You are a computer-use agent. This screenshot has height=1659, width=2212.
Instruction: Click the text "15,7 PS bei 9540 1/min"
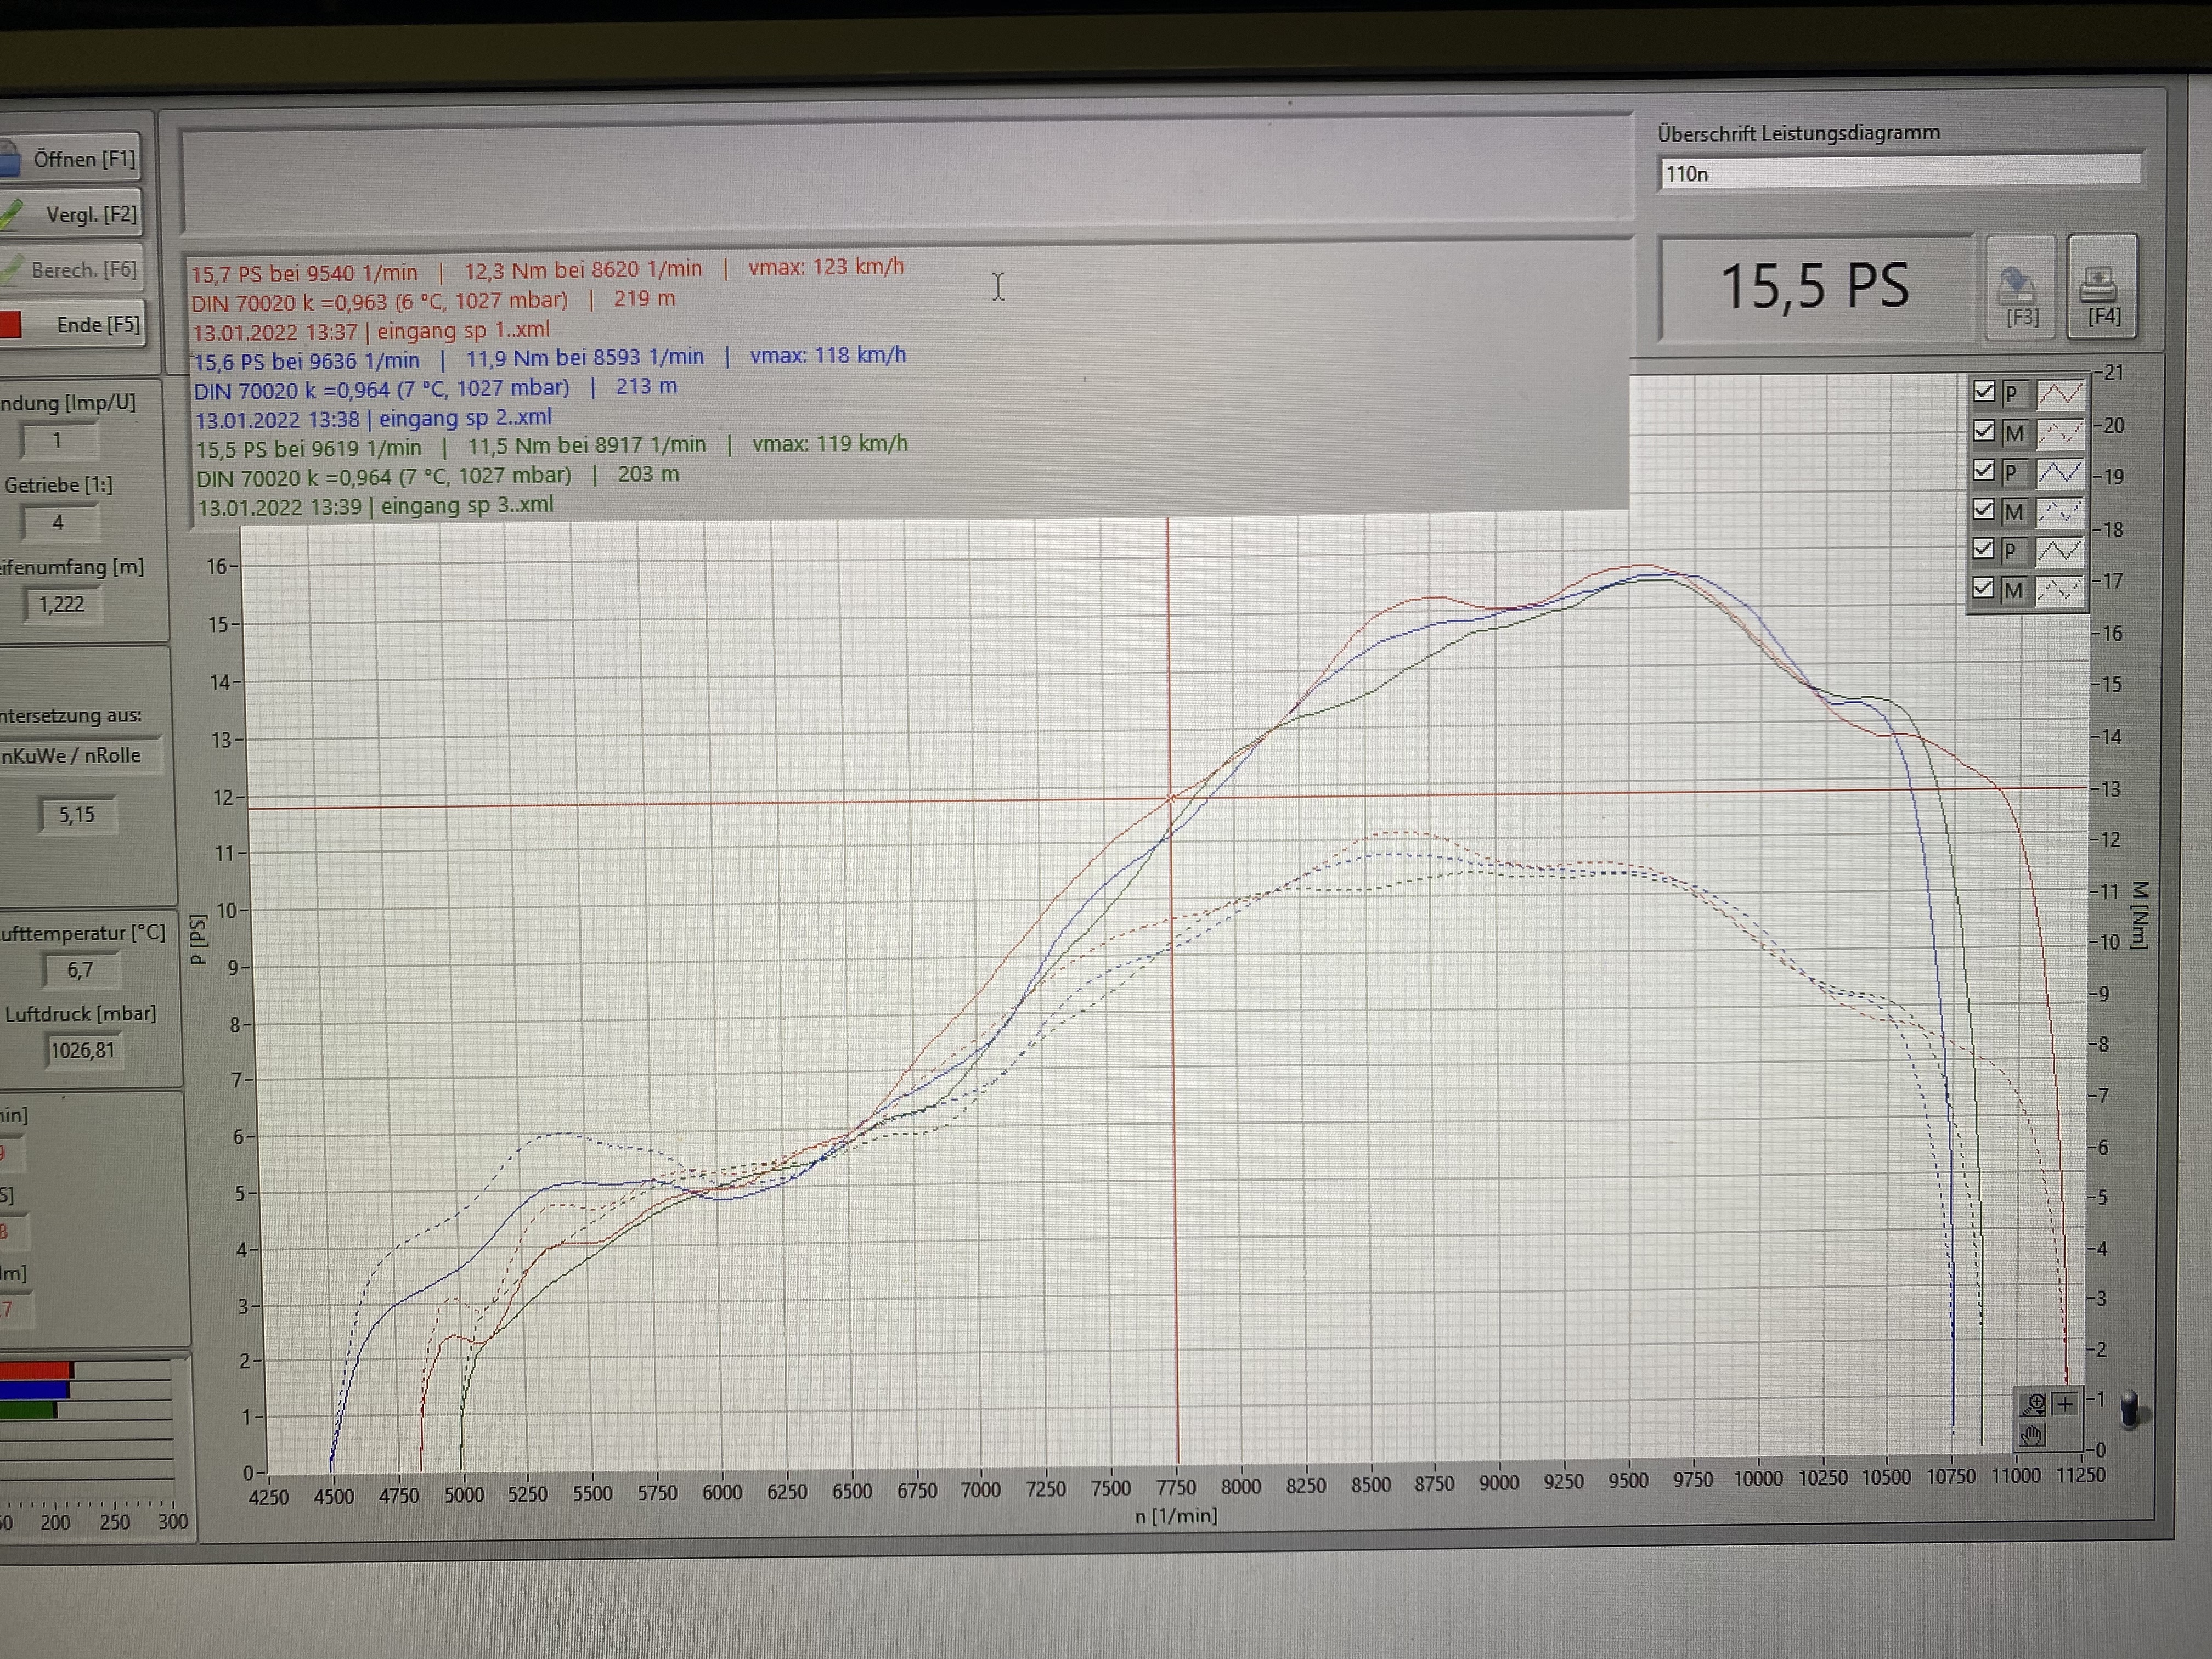coord(304,273)
